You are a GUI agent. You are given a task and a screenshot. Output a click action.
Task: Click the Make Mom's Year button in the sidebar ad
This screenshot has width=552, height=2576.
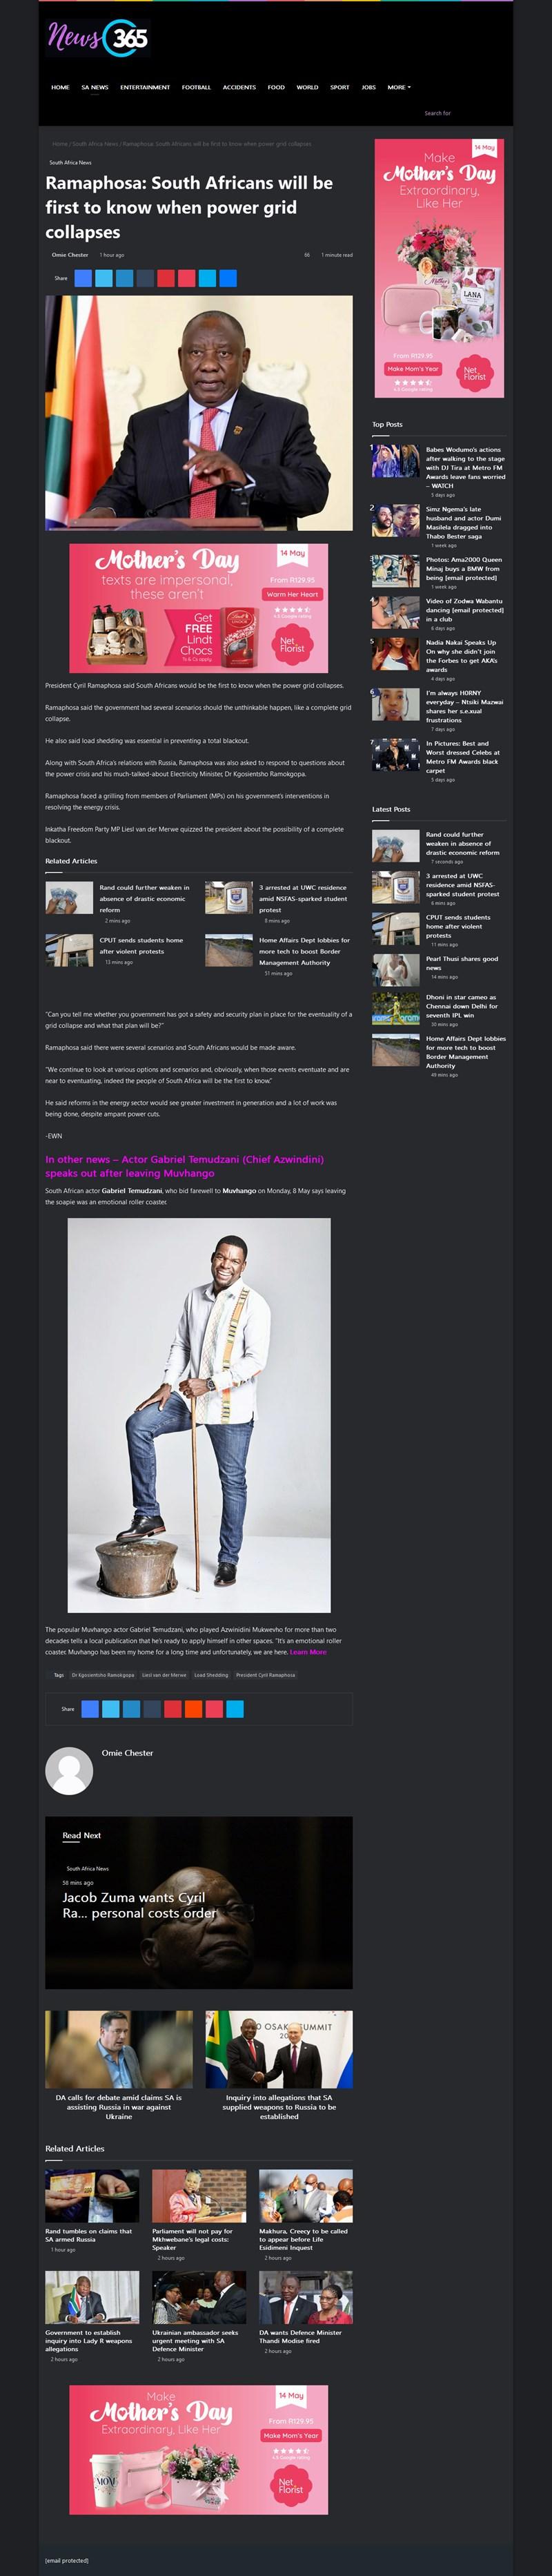pos(413,369)
